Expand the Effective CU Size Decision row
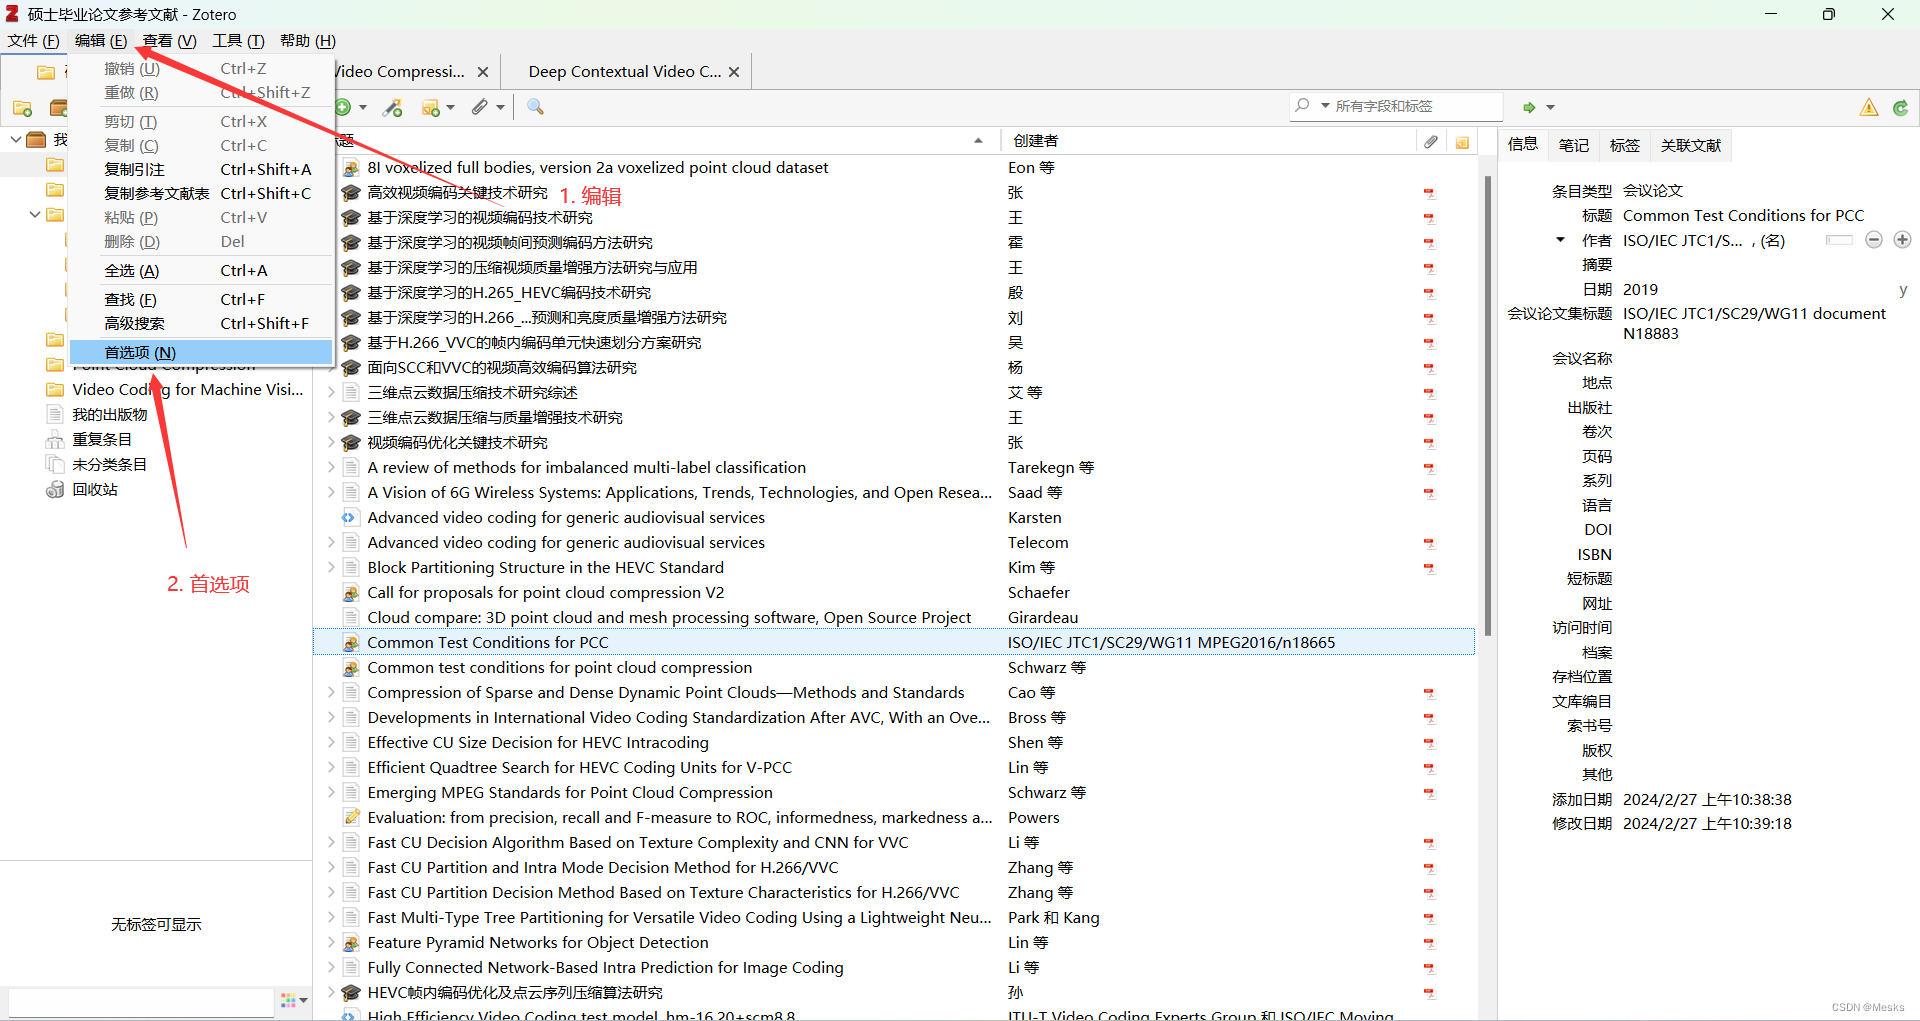1920x1021 pixels. [x=331, y=743]
